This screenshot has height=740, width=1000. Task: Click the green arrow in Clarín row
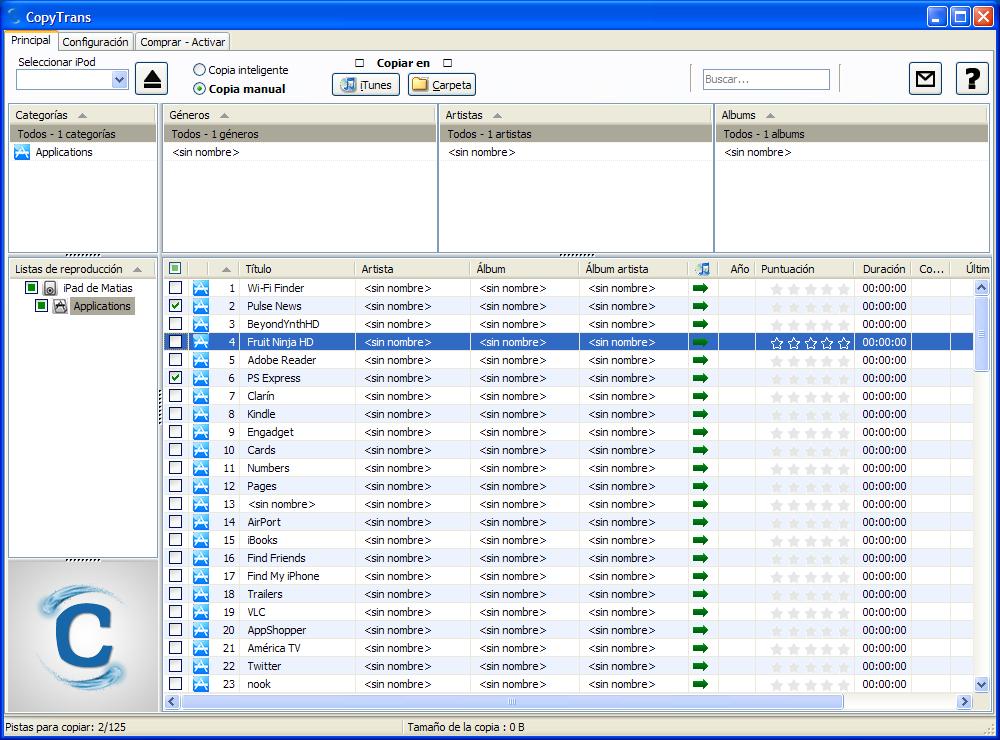pos(700,396)
